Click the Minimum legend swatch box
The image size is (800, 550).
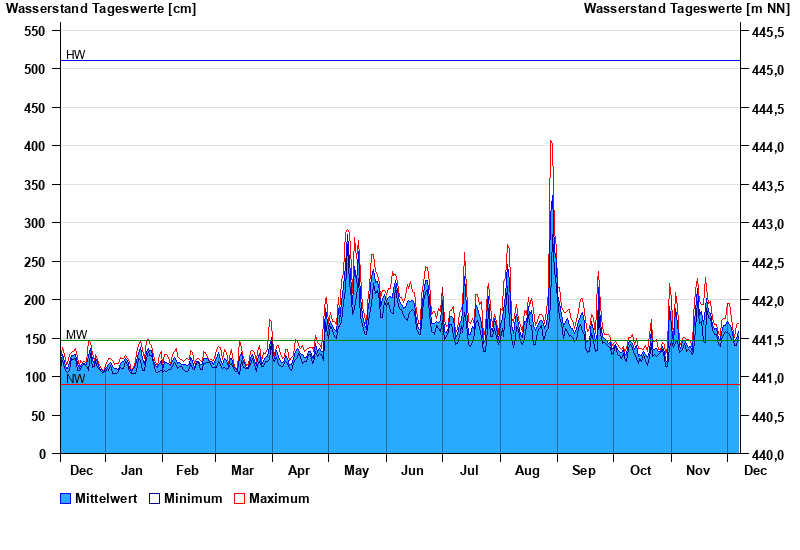click(x=154, y=499)
